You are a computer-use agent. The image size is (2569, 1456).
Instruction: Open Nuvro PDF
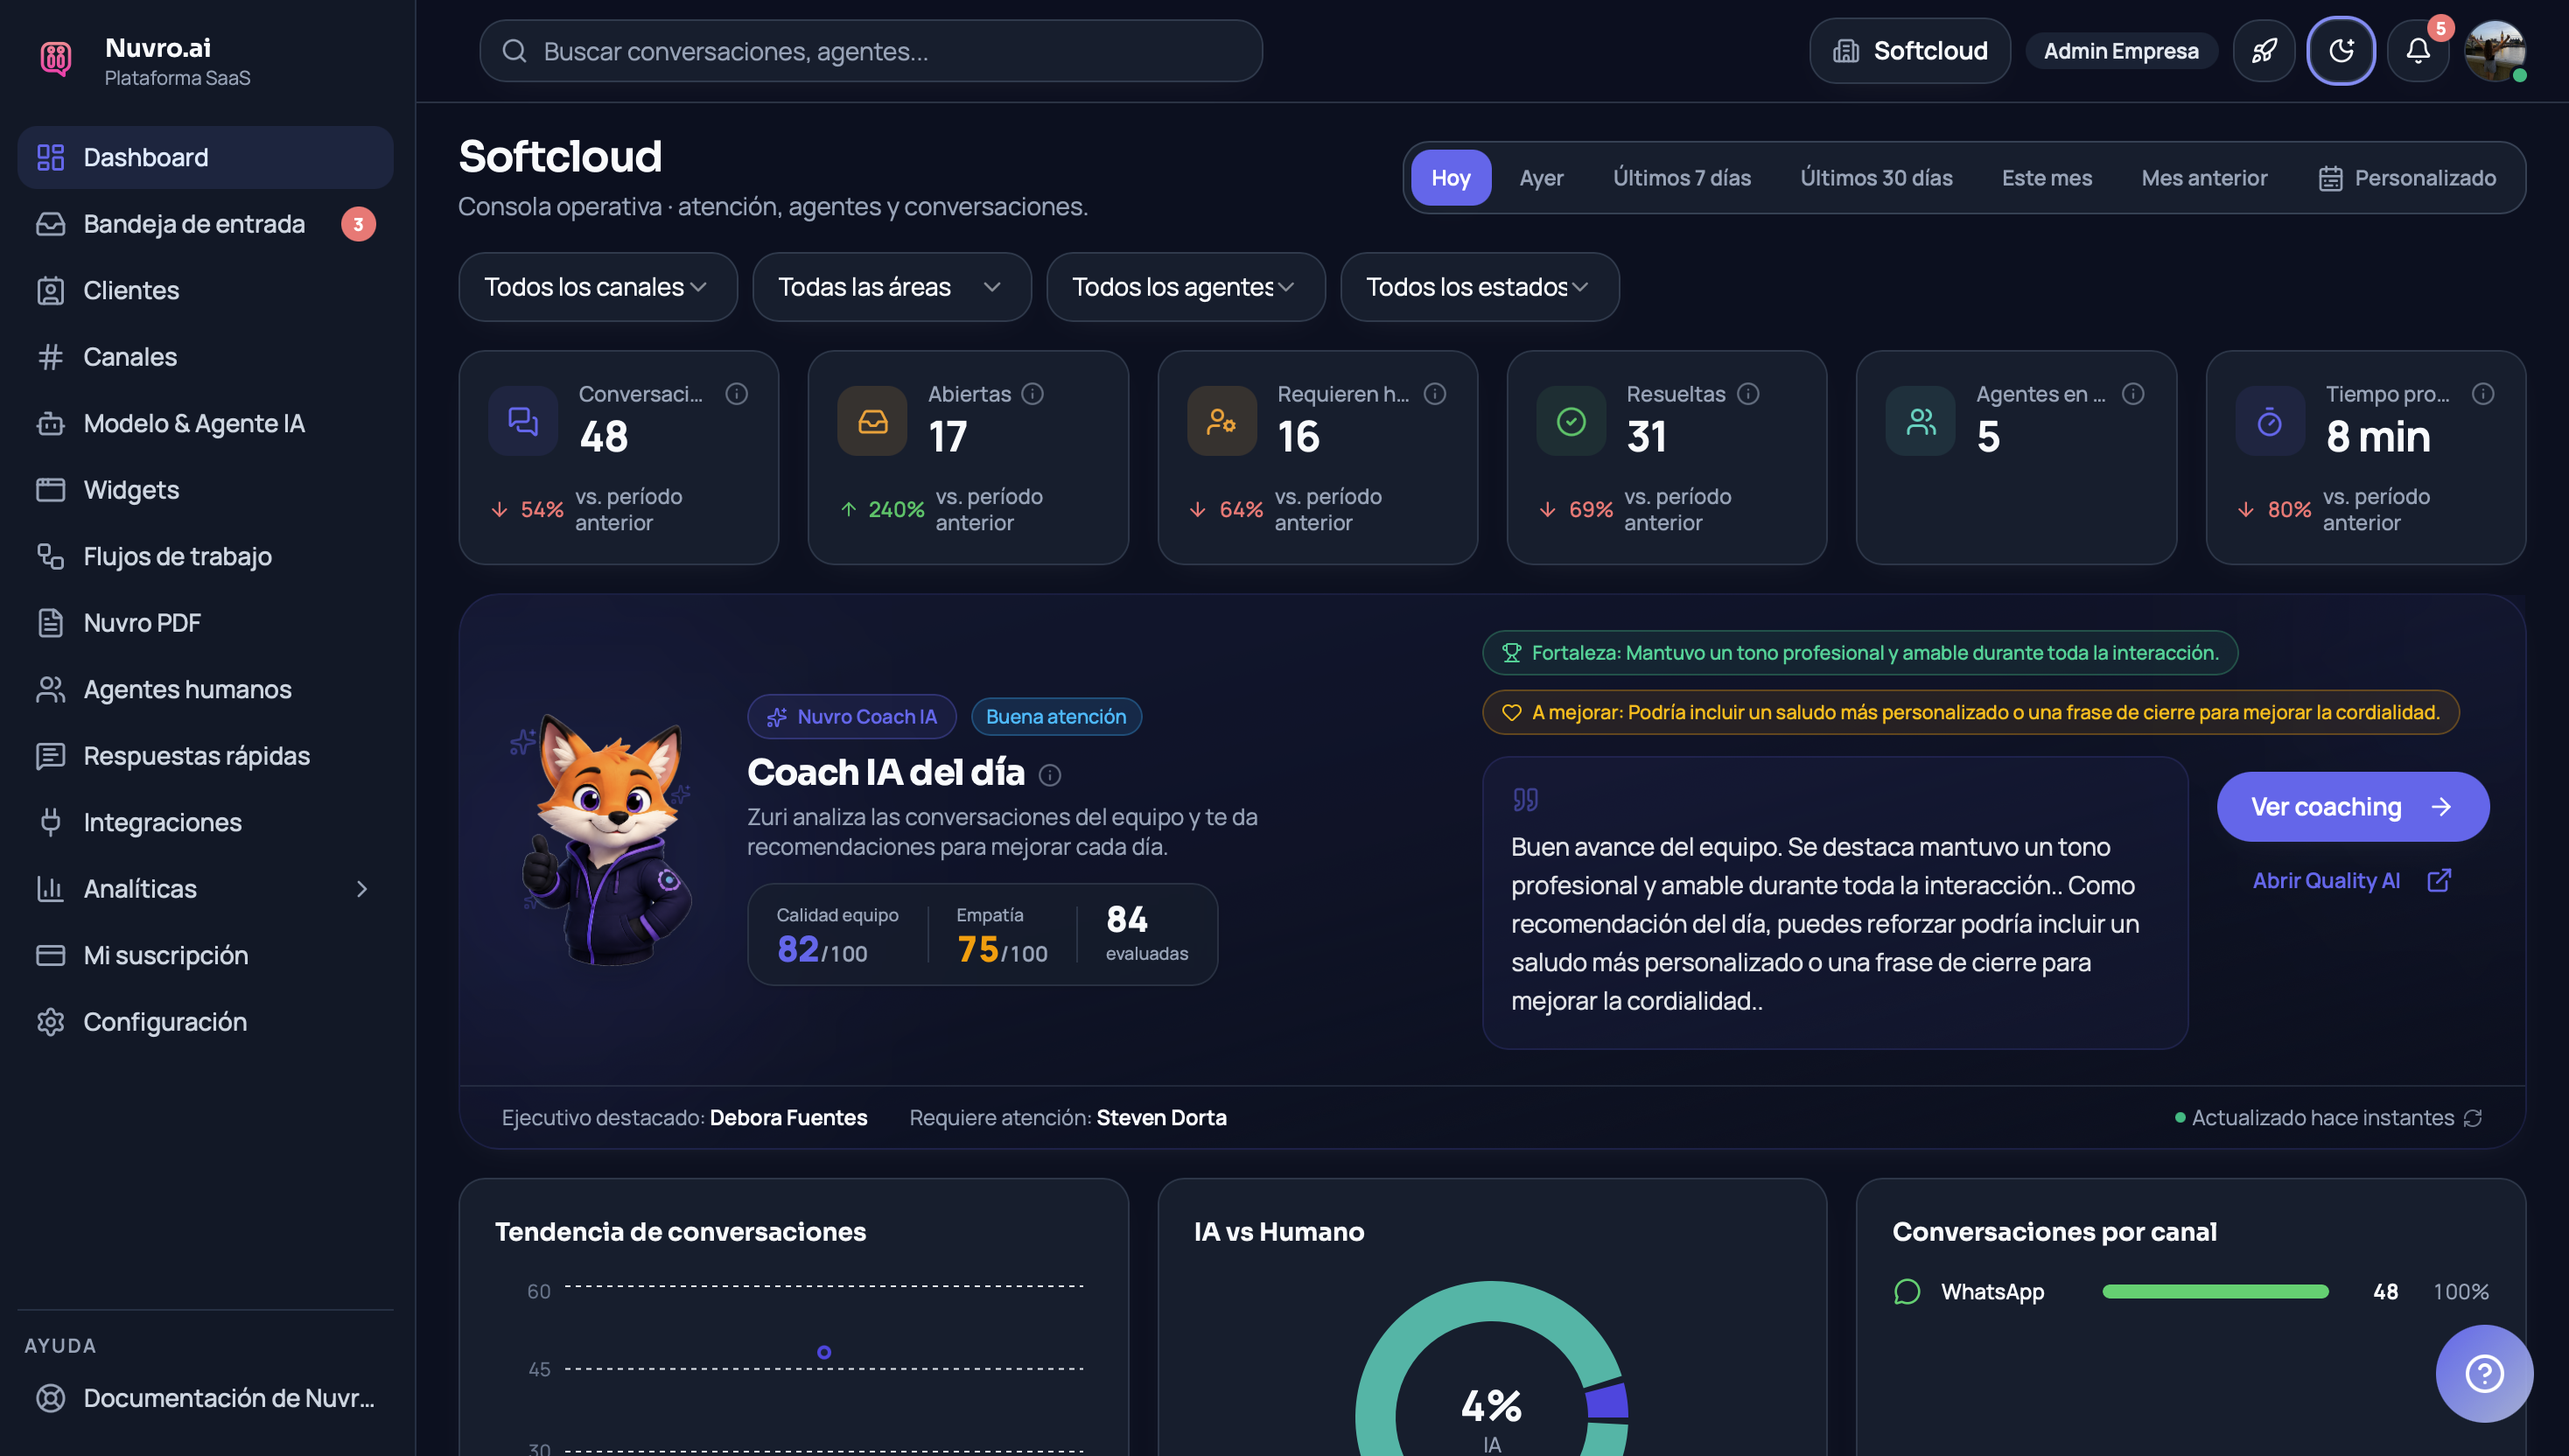click(x=205, y=623)
